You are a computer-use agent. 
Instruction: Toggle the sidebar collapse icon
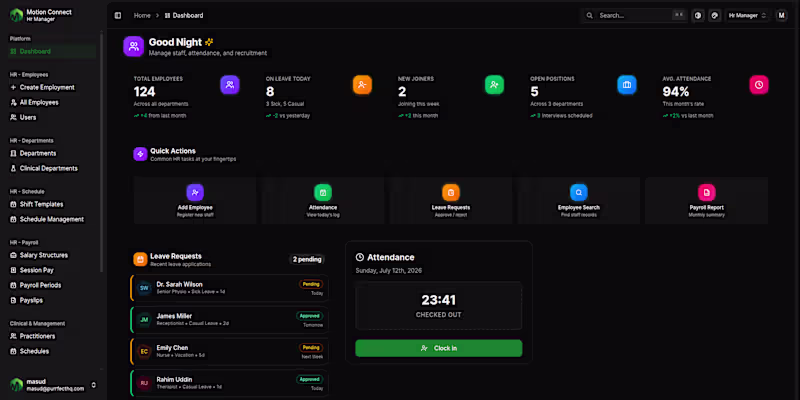click(x=118, y=15)
